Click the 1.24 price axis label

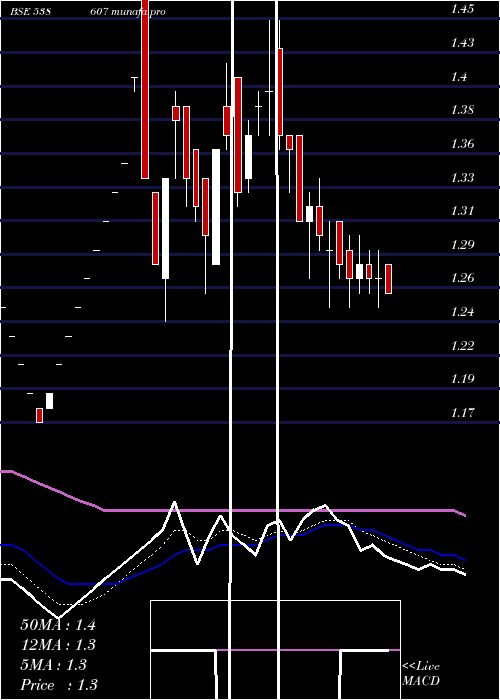[x=462, y=312]
